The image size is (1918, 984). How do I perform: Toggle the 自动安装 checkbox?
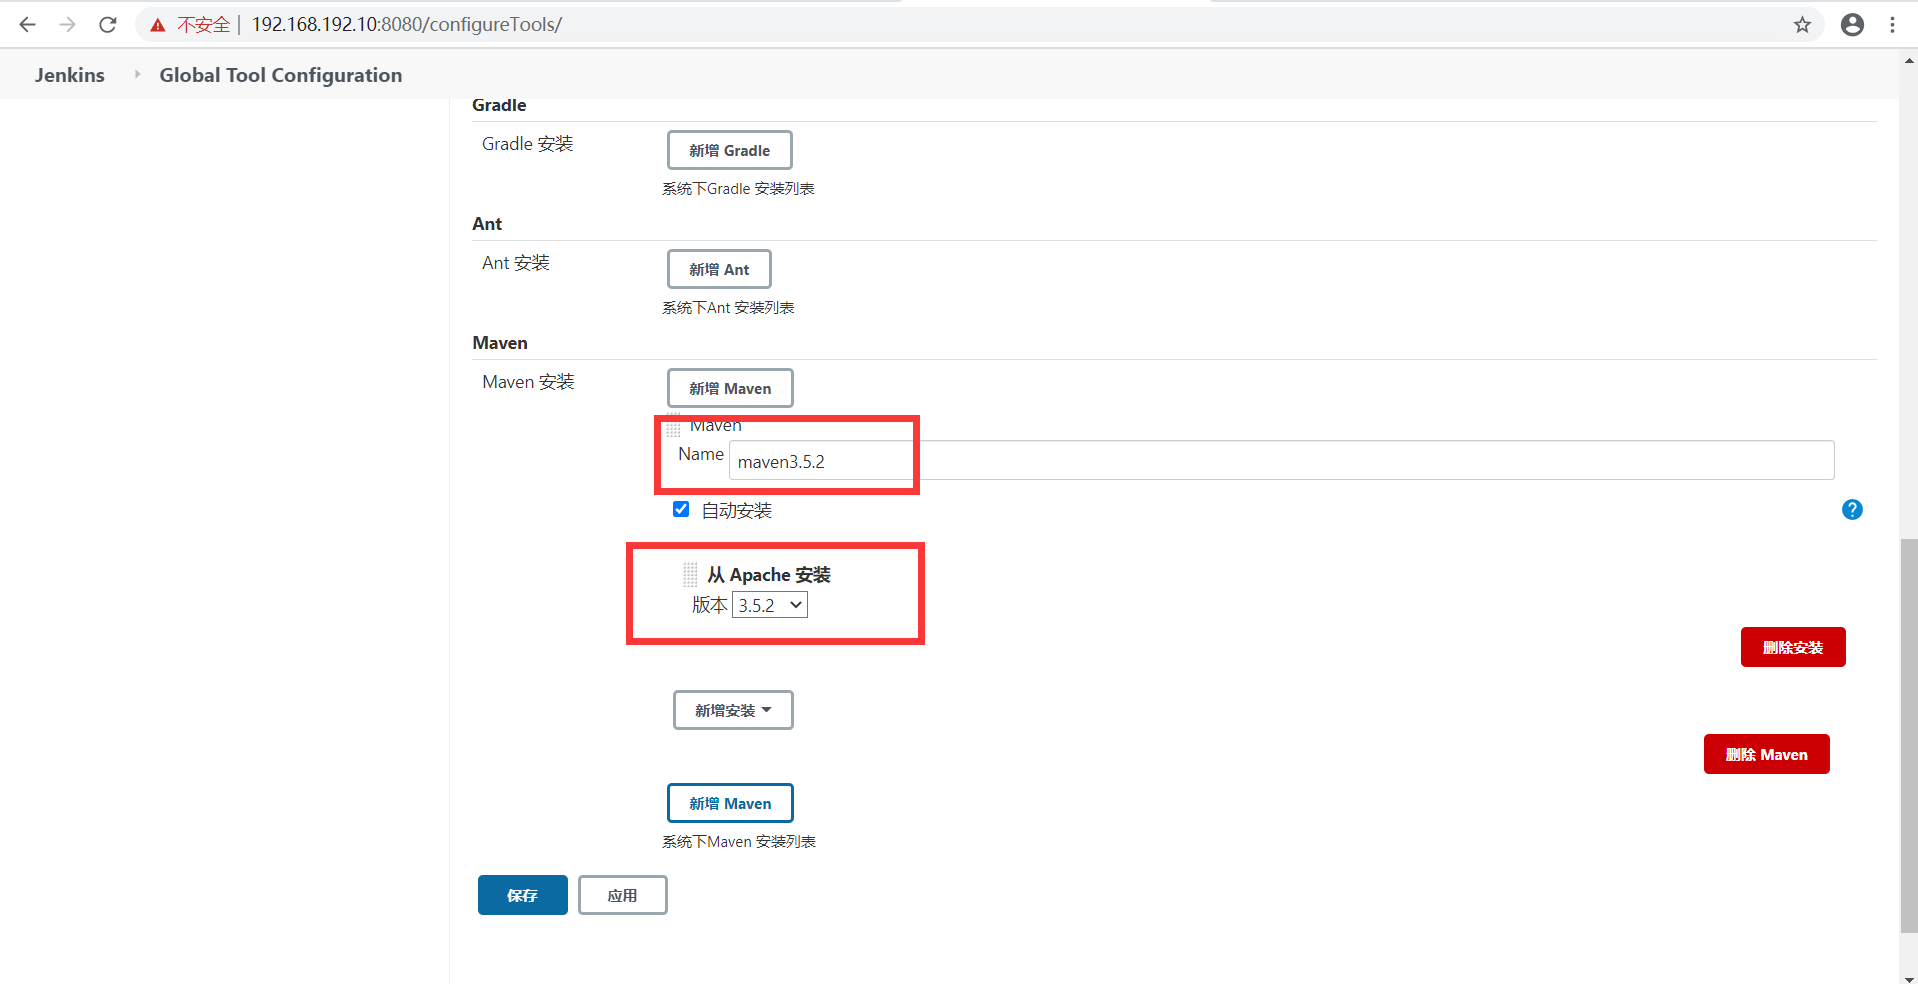(681, 509)
